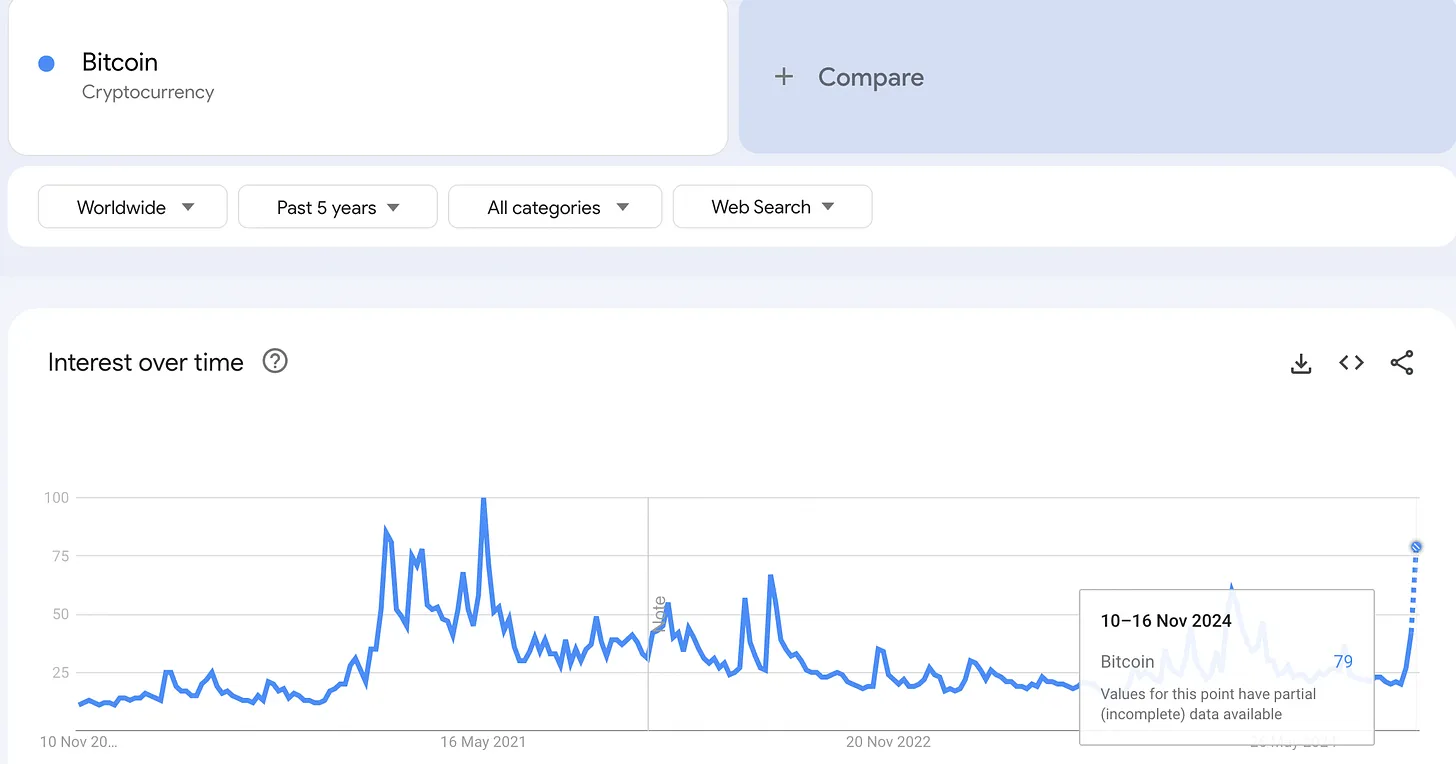
Task: Download the chart data with download icon
Action: pyautogui.click(x=1300, y=363)
